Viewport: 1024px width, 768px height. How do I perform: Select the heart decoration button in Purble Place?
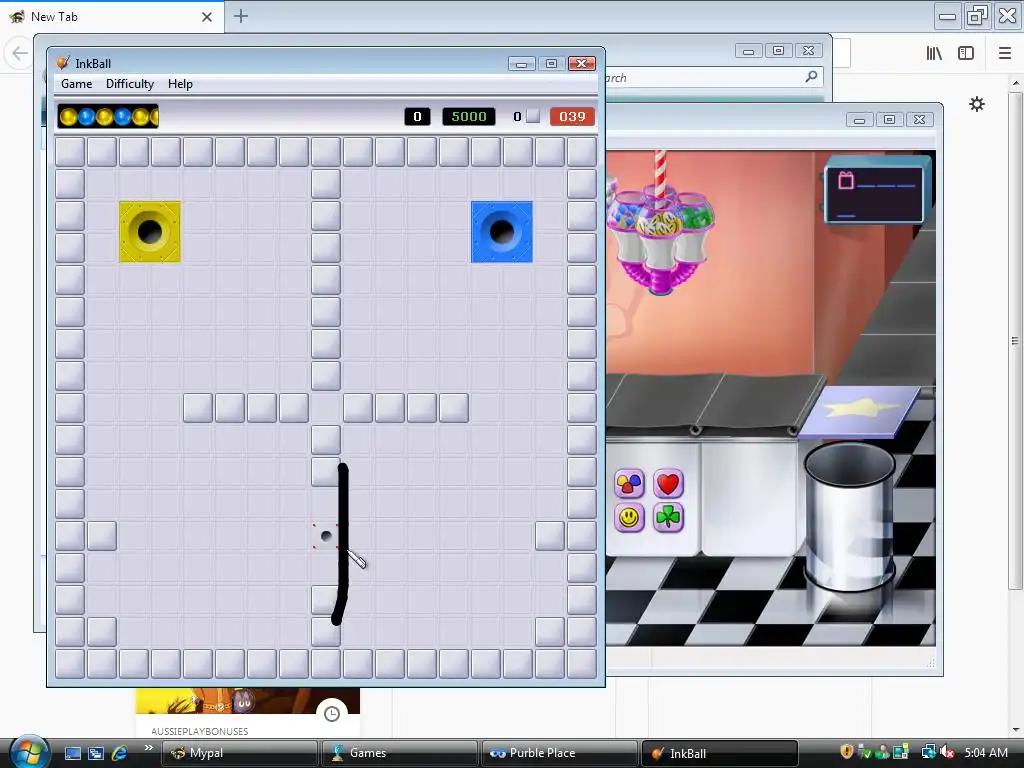(x=668, y=484)
